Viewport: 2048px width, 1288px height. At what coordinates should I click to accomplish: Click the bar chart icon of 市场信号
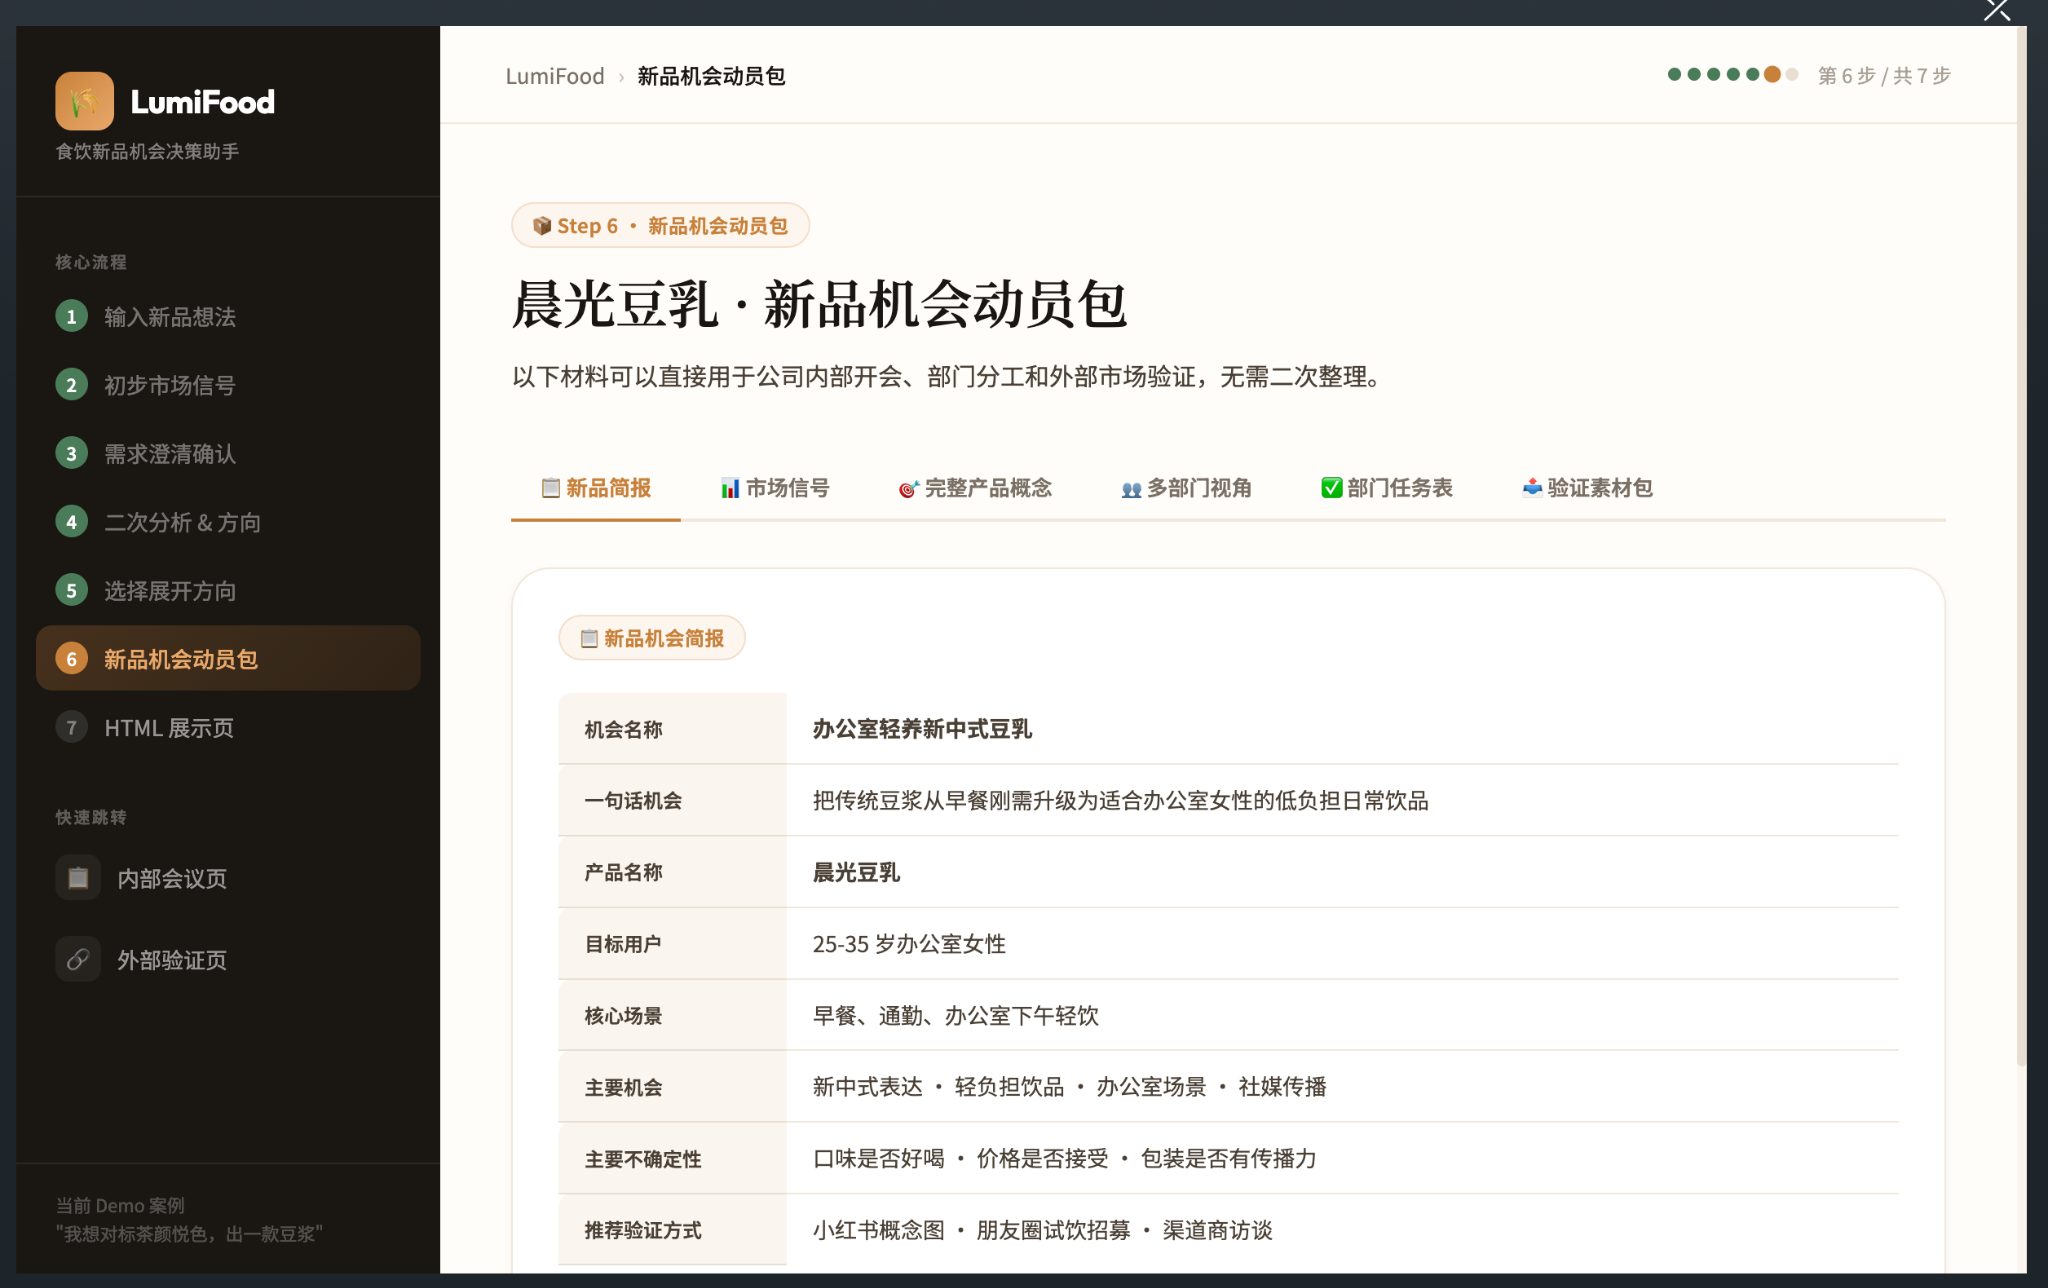(x=730, y=488)
